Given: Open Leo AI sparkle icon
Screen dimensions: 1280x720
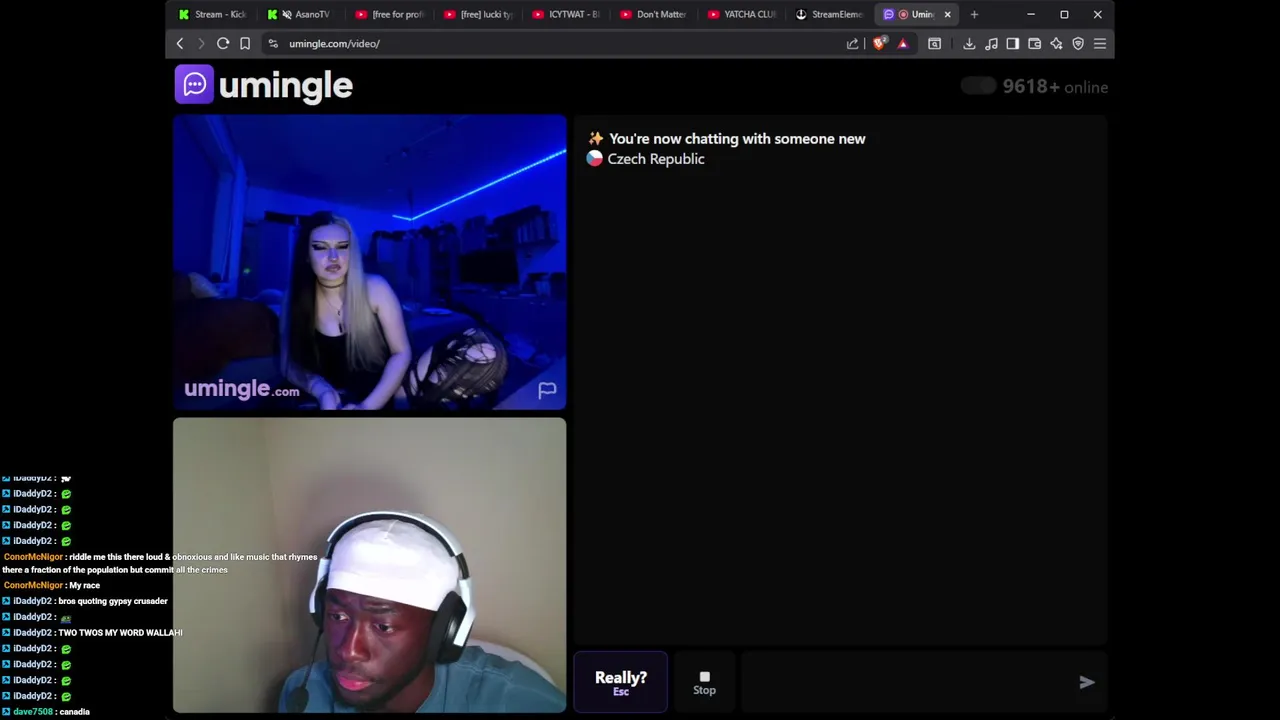Looking at the screenshot, I should [x=1056, y=44].
